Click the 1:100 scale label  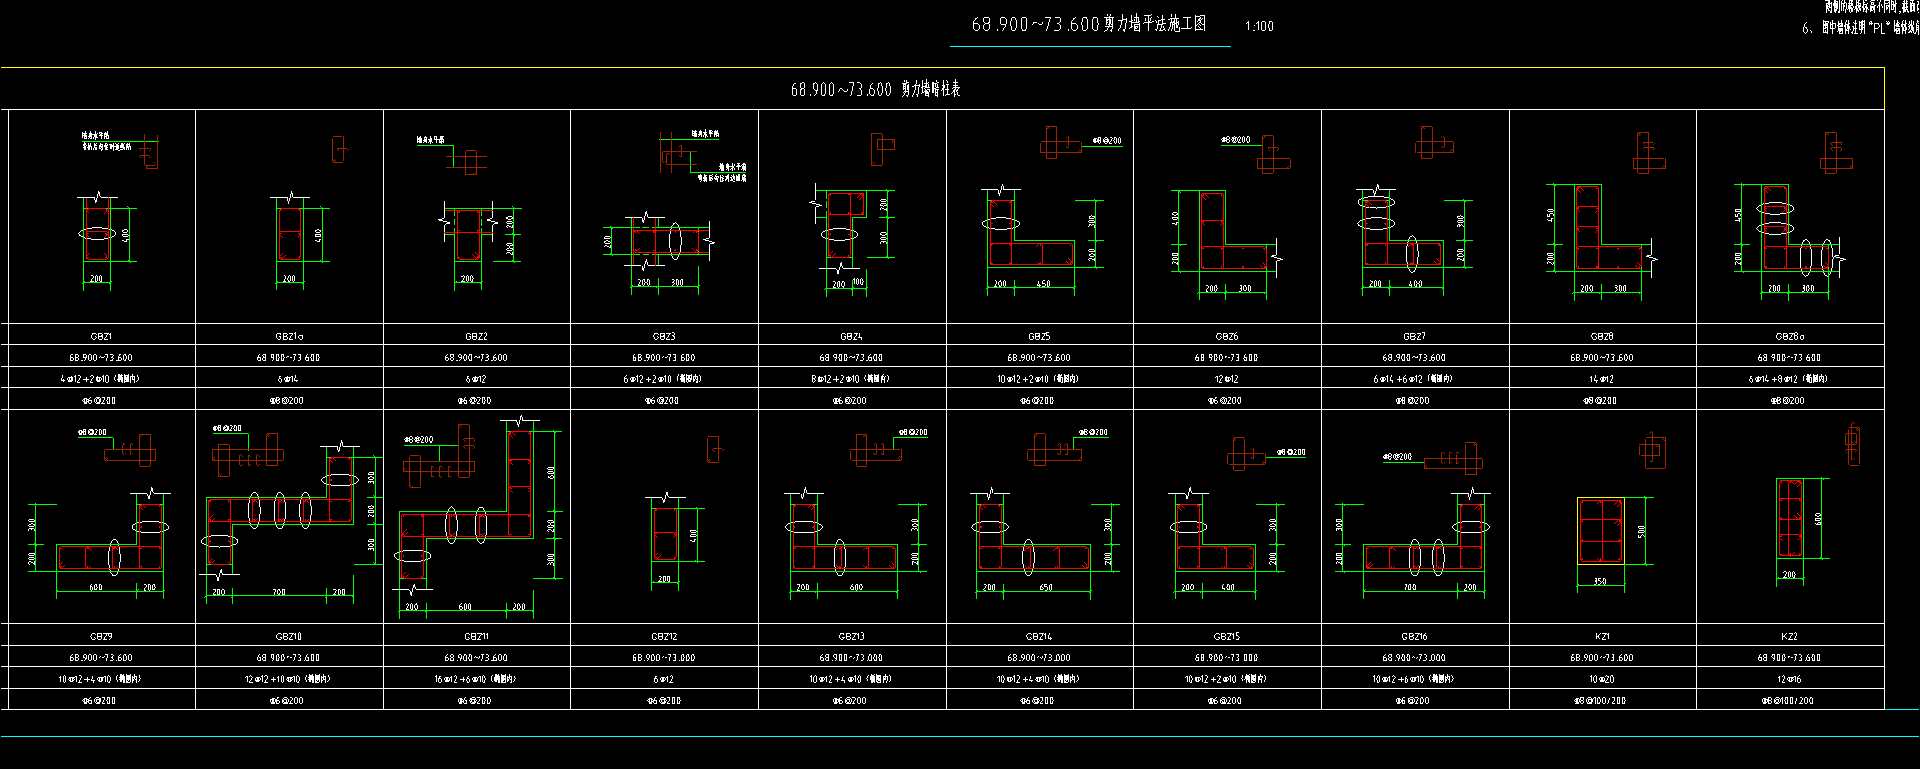click(1259, 27)
